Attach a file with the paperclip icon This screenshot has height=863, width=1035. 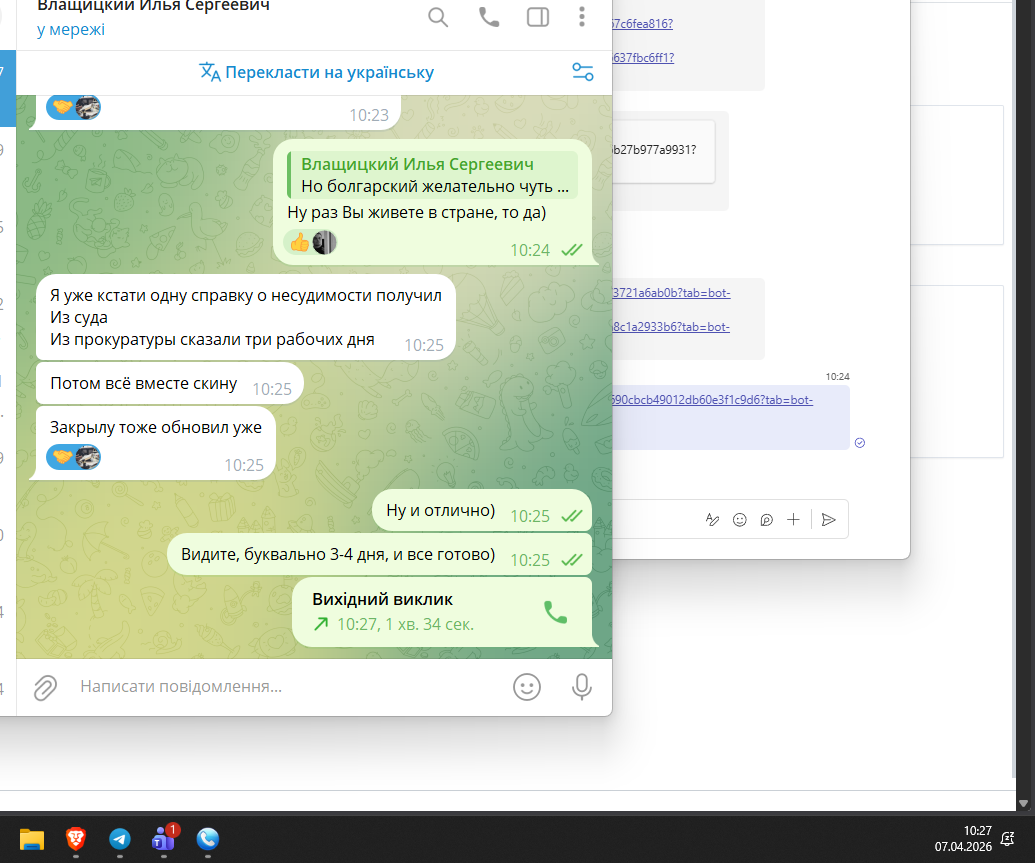click(x=46, y=687)
